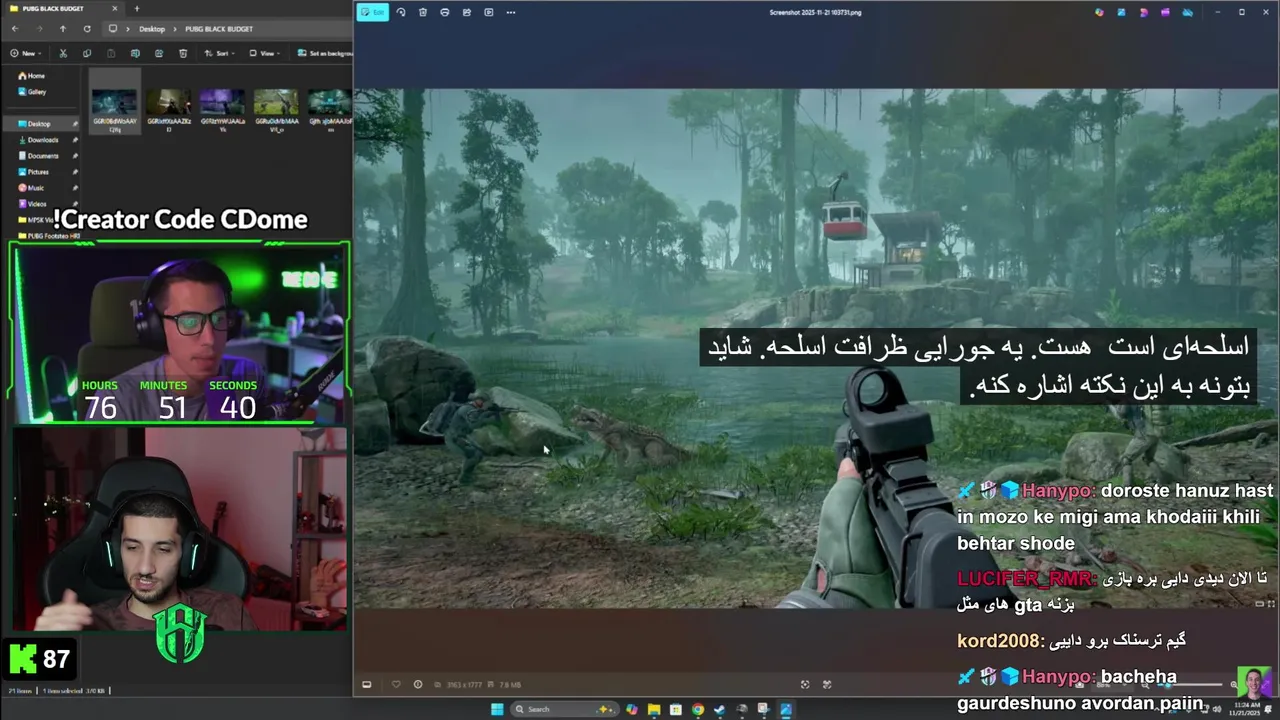Open Downloads in Explorer sidebar
The image size is (1280, 720).
pyautogui.click(x=42, y=140)
